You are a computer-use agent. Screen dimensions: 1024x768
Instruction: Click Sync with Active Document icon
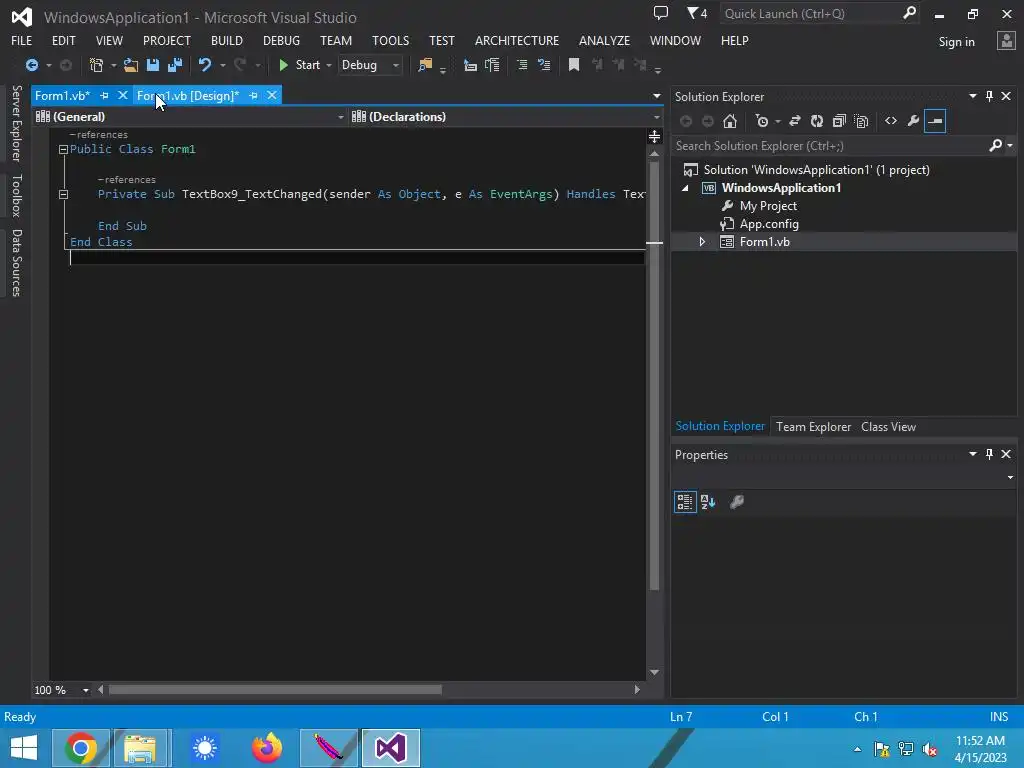pyautogui.click(x=795, y=121)
